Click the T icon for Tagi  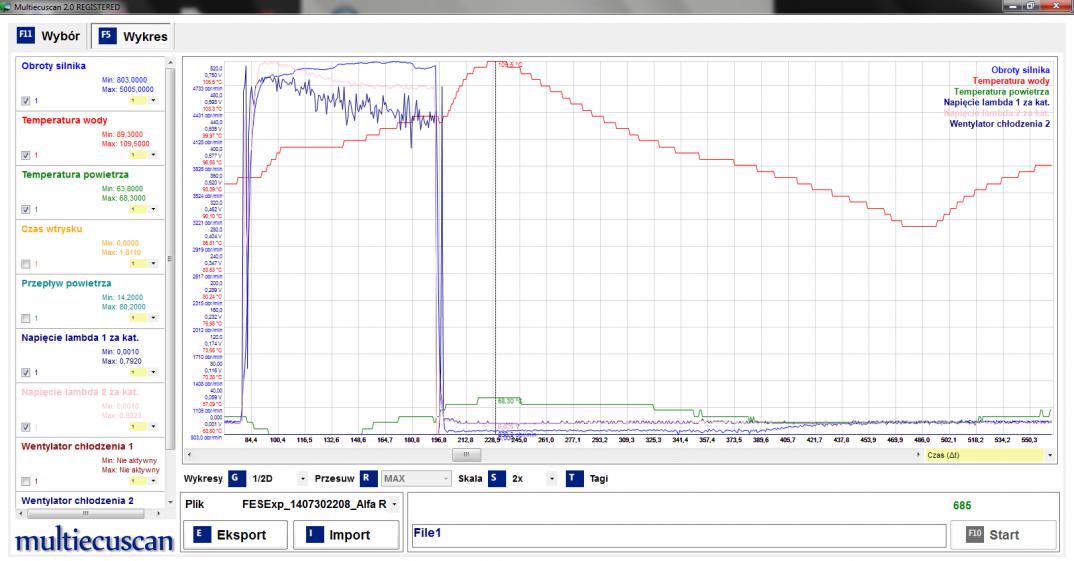574,478
